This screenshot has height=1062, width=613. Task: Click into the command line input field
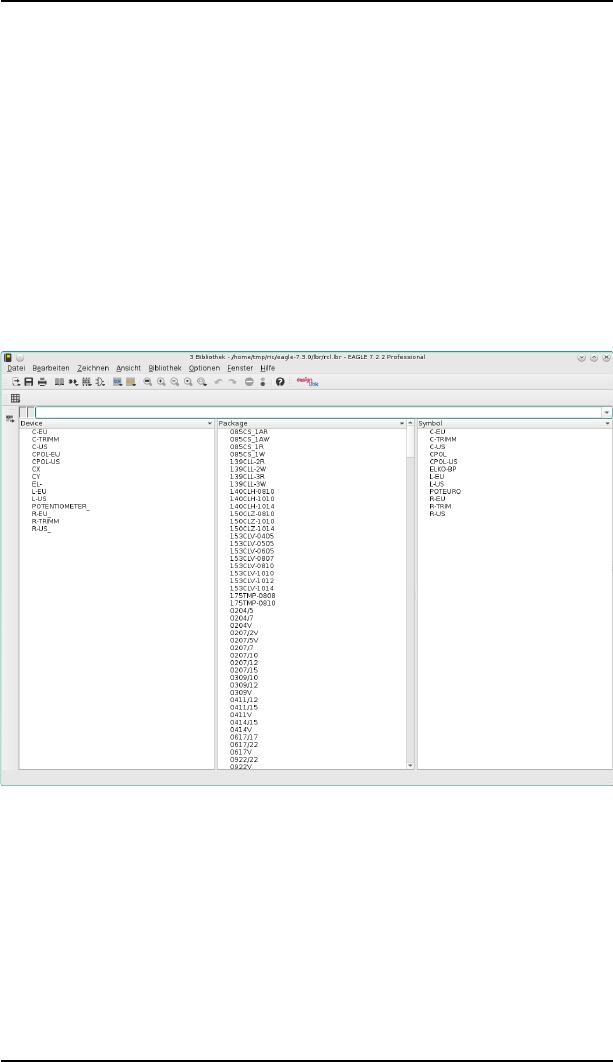(x=318, y=412)
